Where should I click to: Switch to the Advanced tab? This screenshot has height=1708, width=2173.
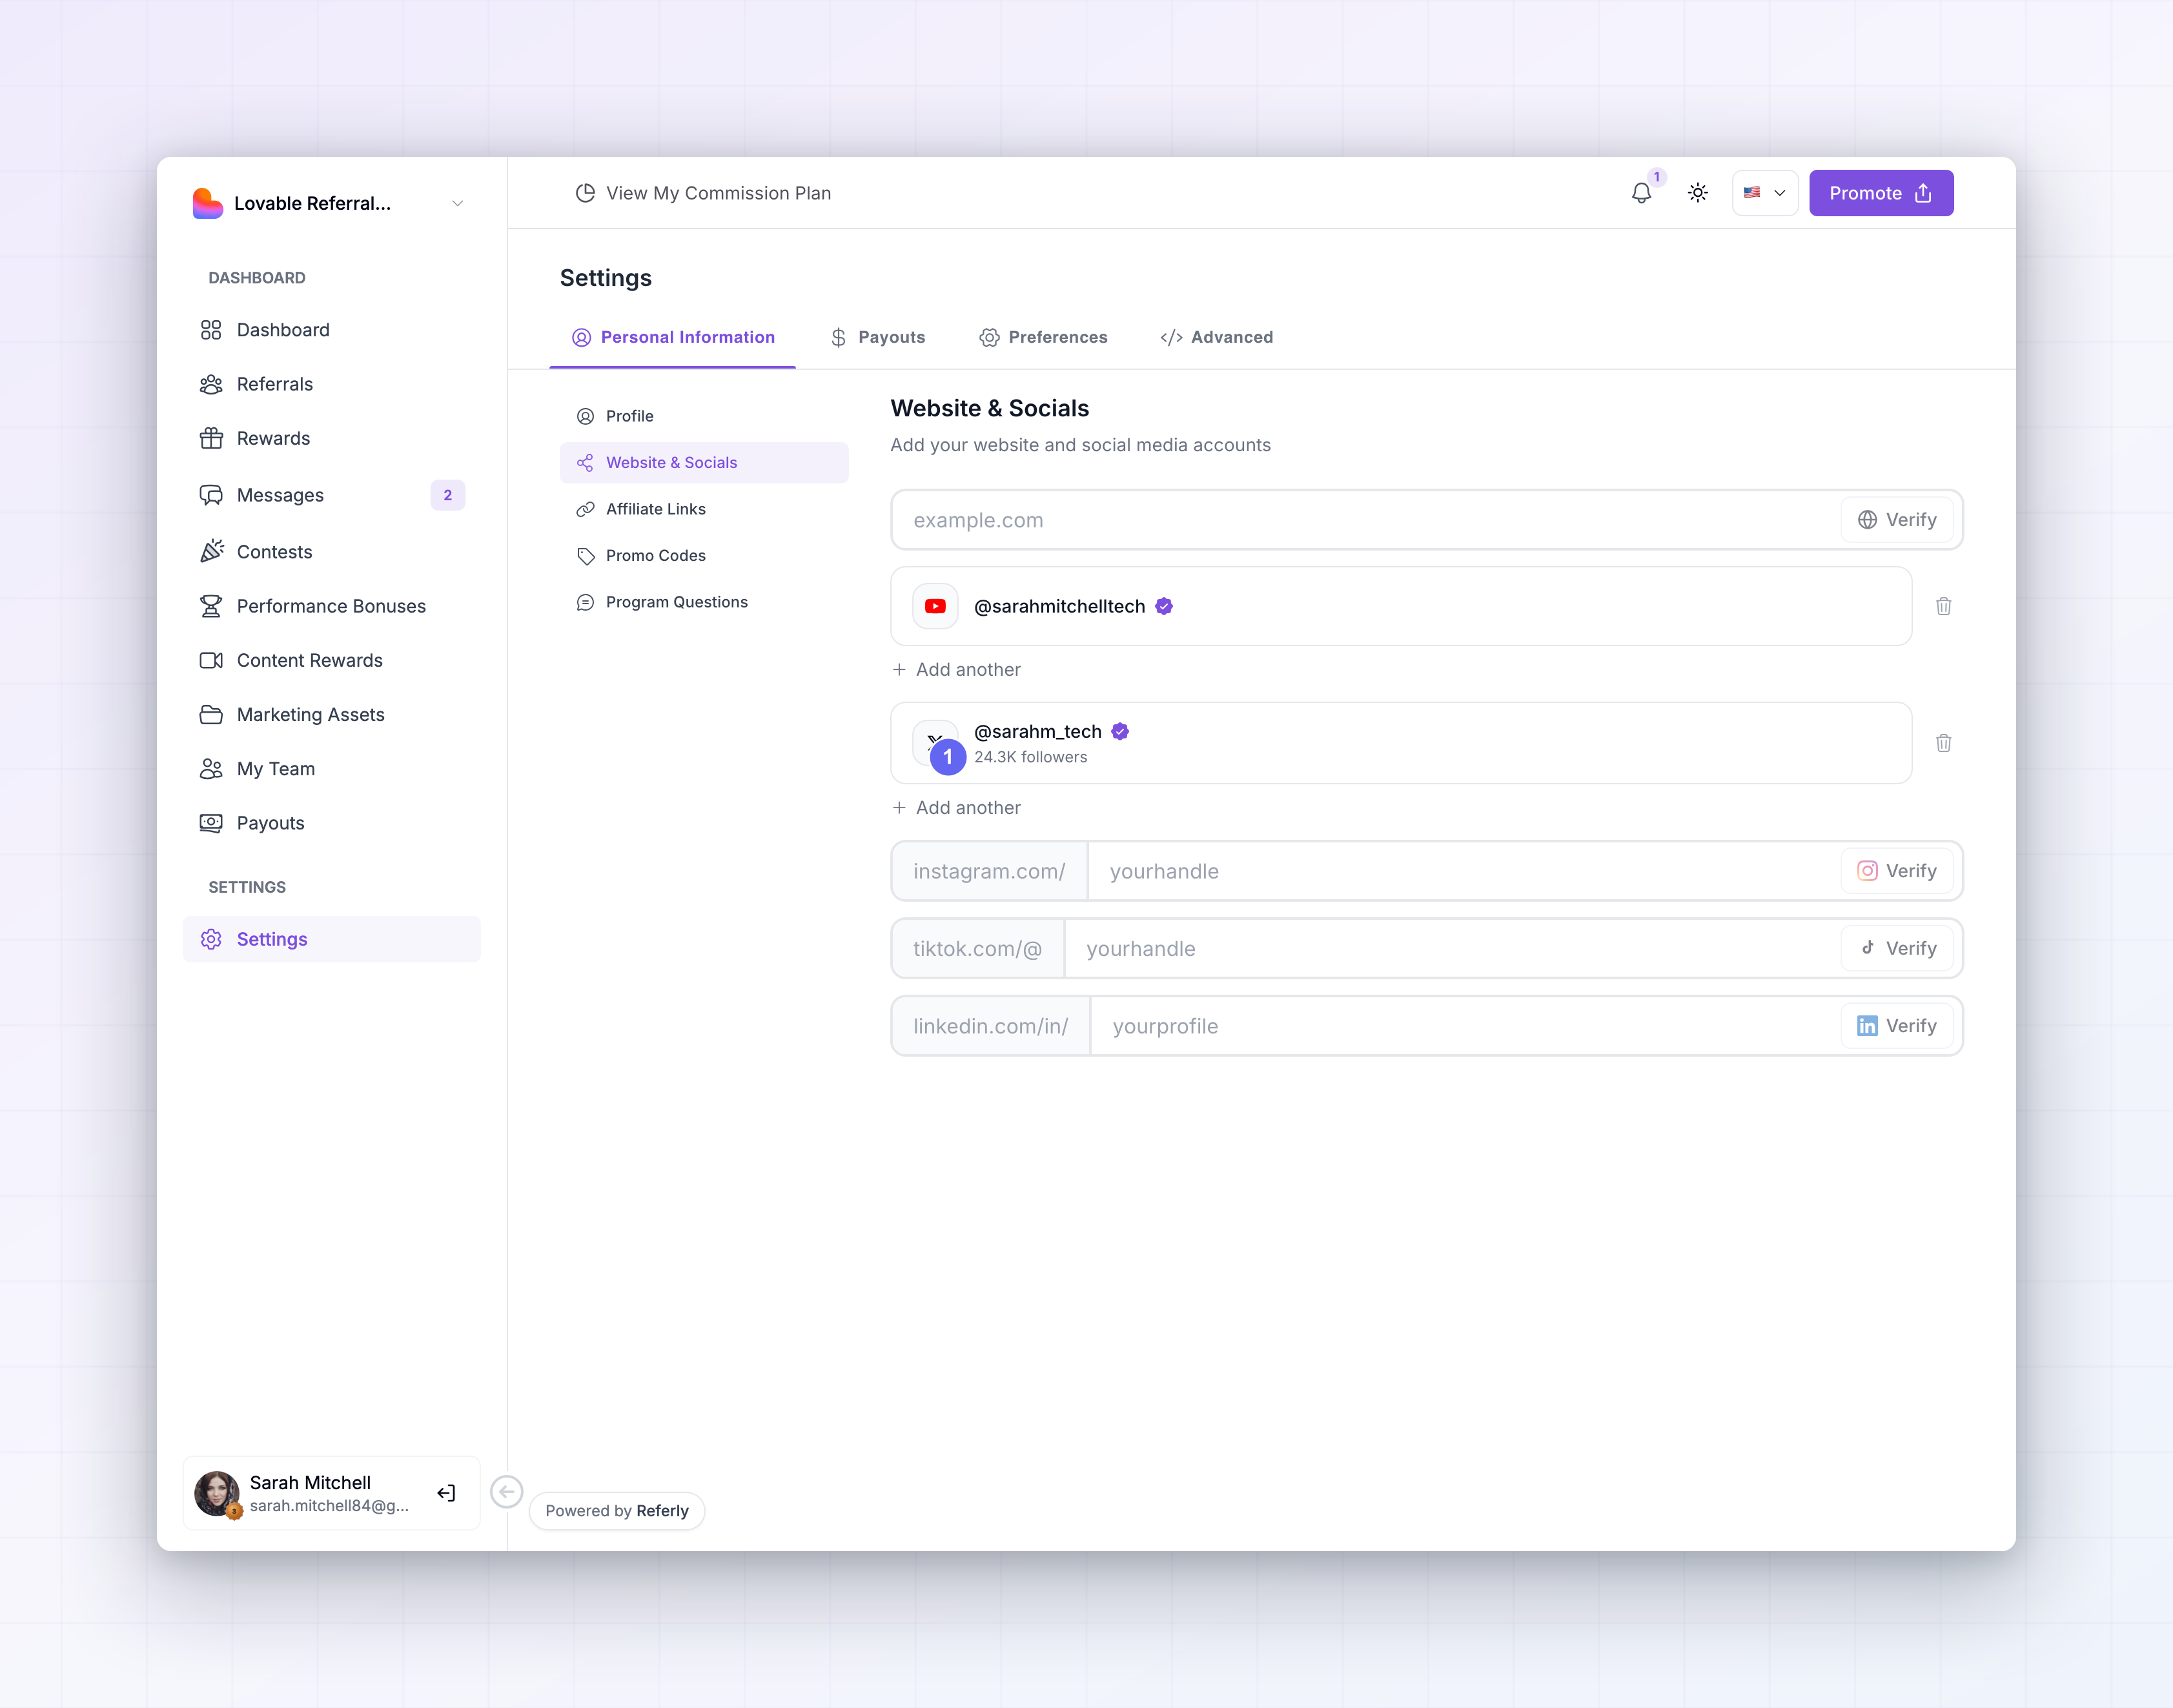click(1216, 337)
